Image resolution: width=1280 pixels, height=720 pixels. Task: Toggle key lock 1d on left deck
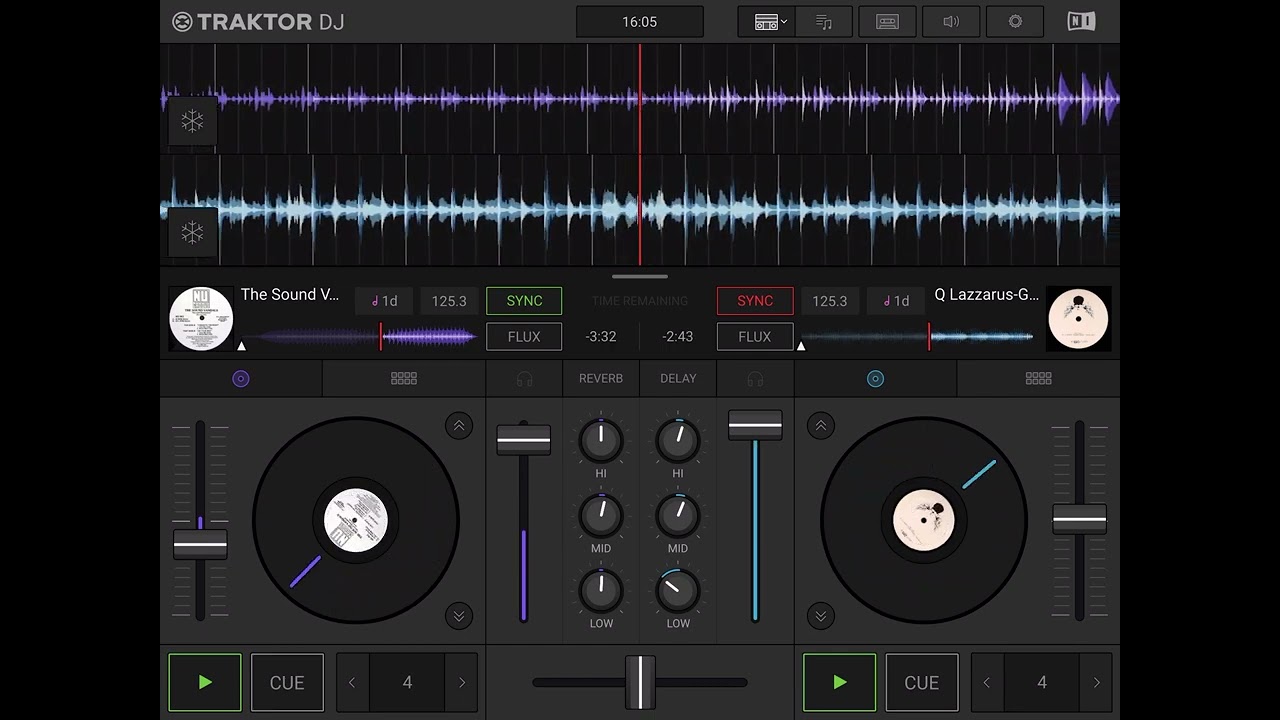pos(384,301)
